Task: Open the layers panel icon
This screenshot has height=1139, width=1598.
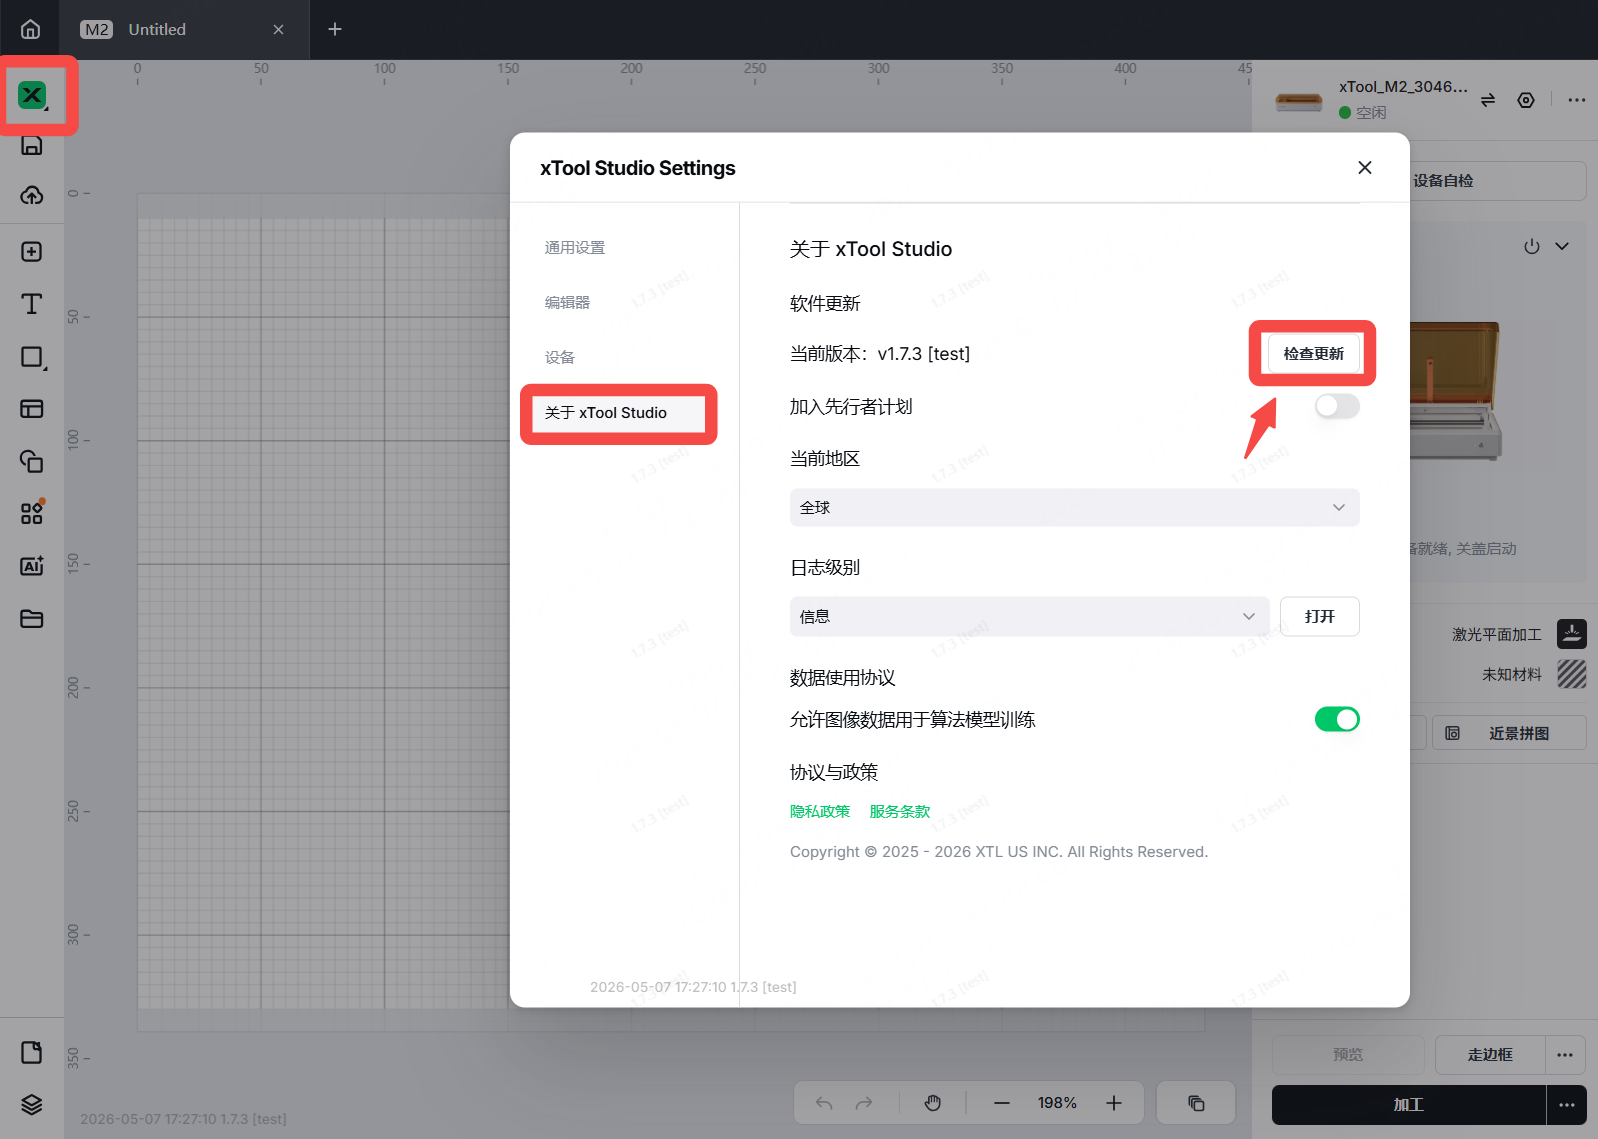Action: point(32,1104)
